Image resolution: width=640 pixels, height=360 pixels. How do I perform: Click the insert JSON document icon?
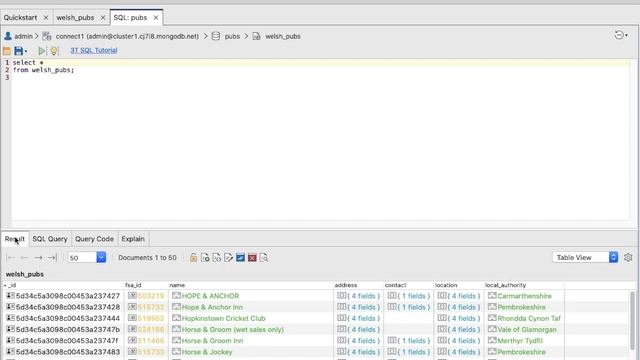(217, 258)
